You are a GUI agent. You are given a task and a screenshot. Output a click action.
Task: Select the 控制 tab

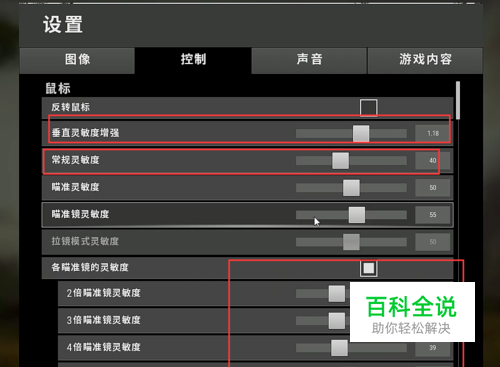[x=193, y=60]
